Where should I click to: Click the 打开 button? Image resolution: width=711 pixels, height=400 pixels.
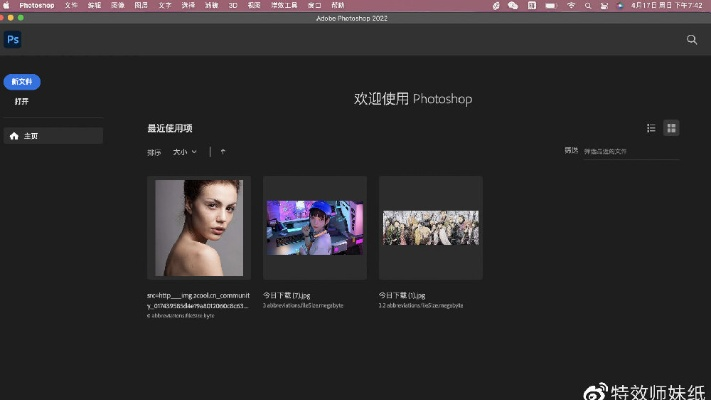(x=21, y=102)
